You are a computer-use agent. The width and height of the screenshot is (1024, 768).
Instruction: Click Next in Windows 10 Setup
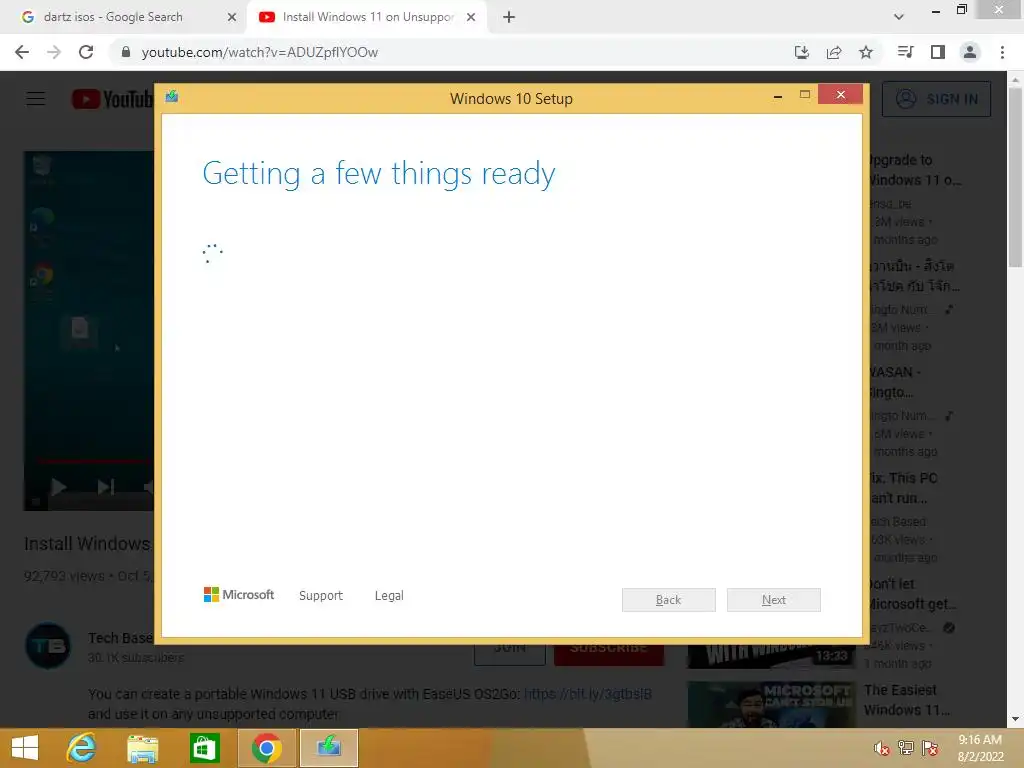[x=774, y=600]
